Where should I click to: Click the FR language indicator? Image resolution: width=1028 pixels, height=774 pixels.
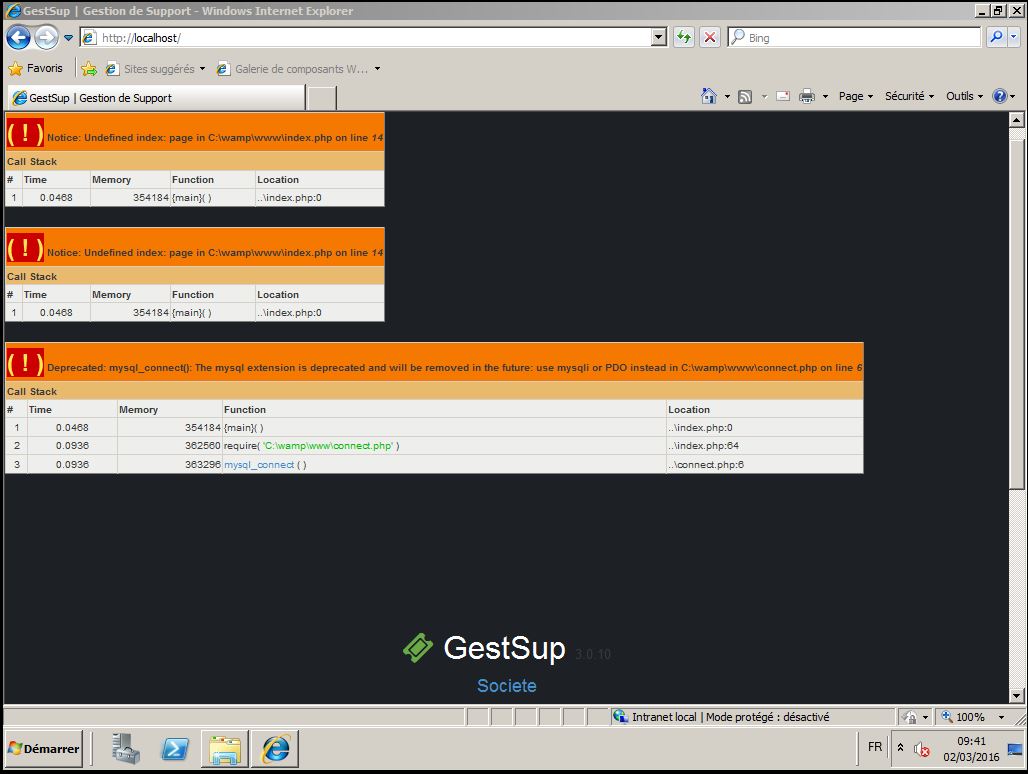click(875, 747)
